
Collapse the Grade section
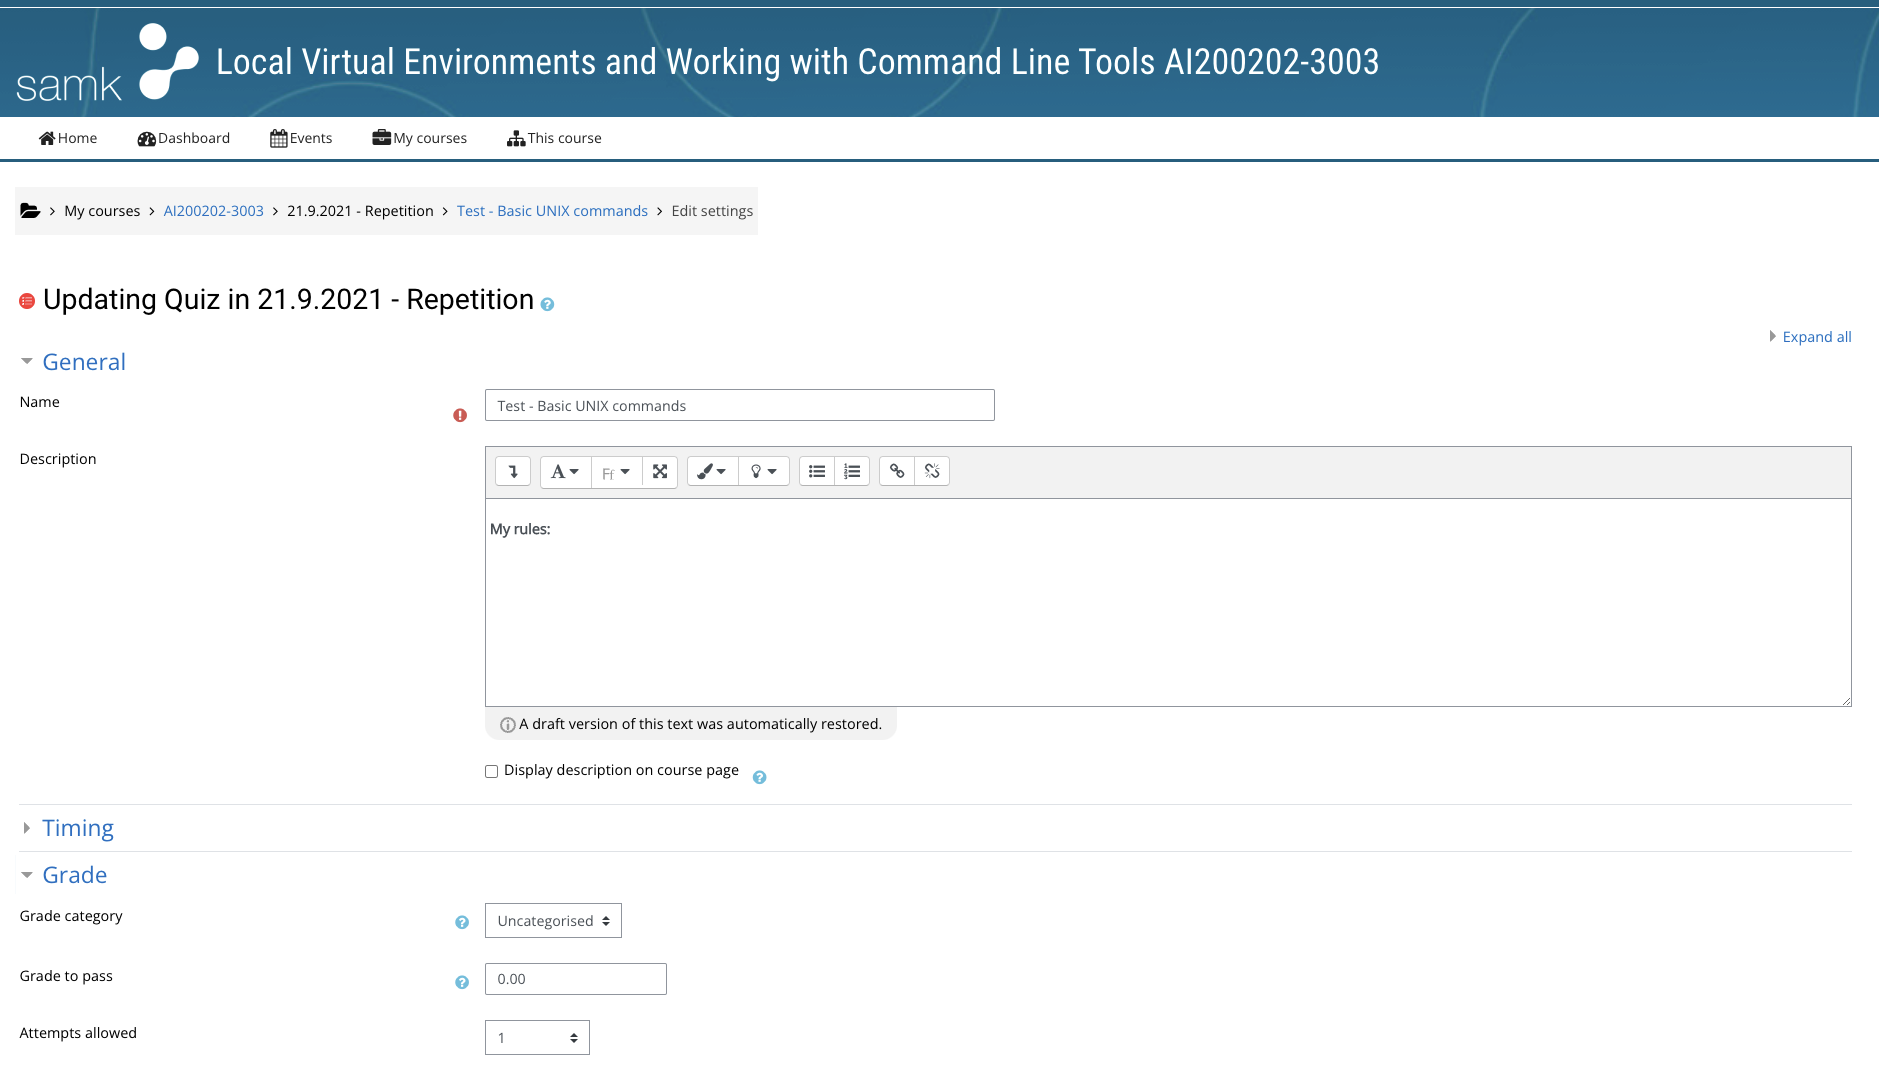click(74, 874)
